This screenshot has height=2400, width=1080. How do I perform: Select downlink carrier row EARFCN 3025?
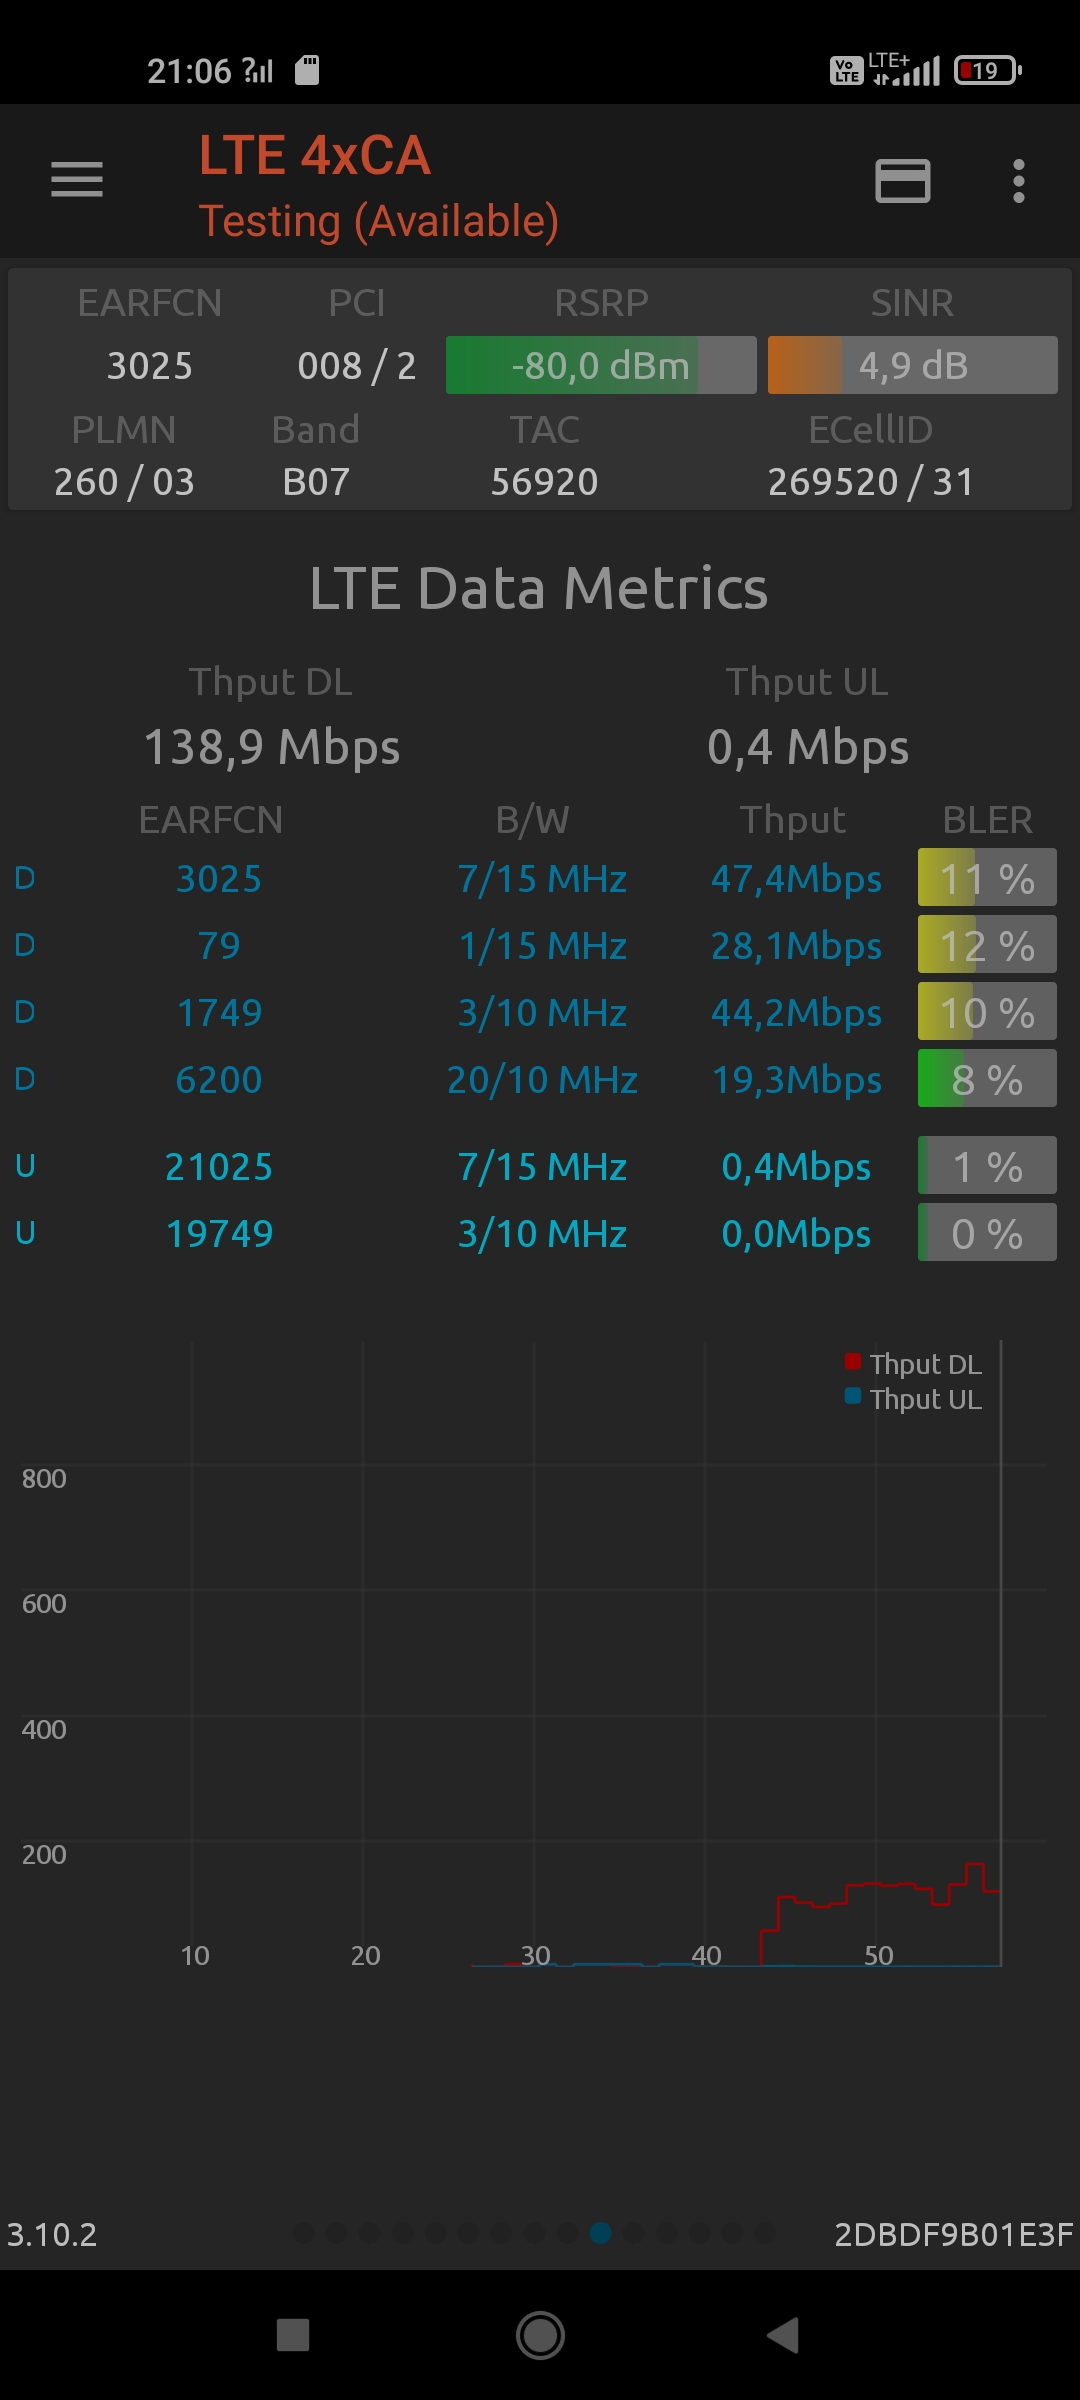pos(219,879)
